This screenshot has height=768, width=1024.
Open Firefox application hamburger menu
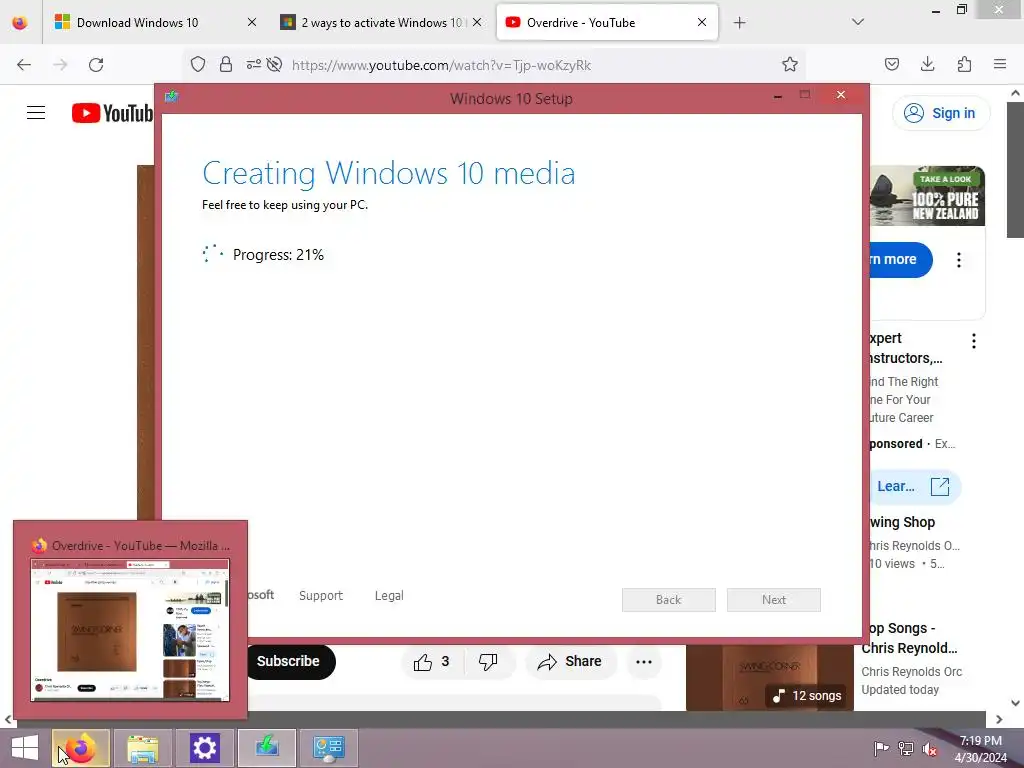click(x=1000, y=65)
